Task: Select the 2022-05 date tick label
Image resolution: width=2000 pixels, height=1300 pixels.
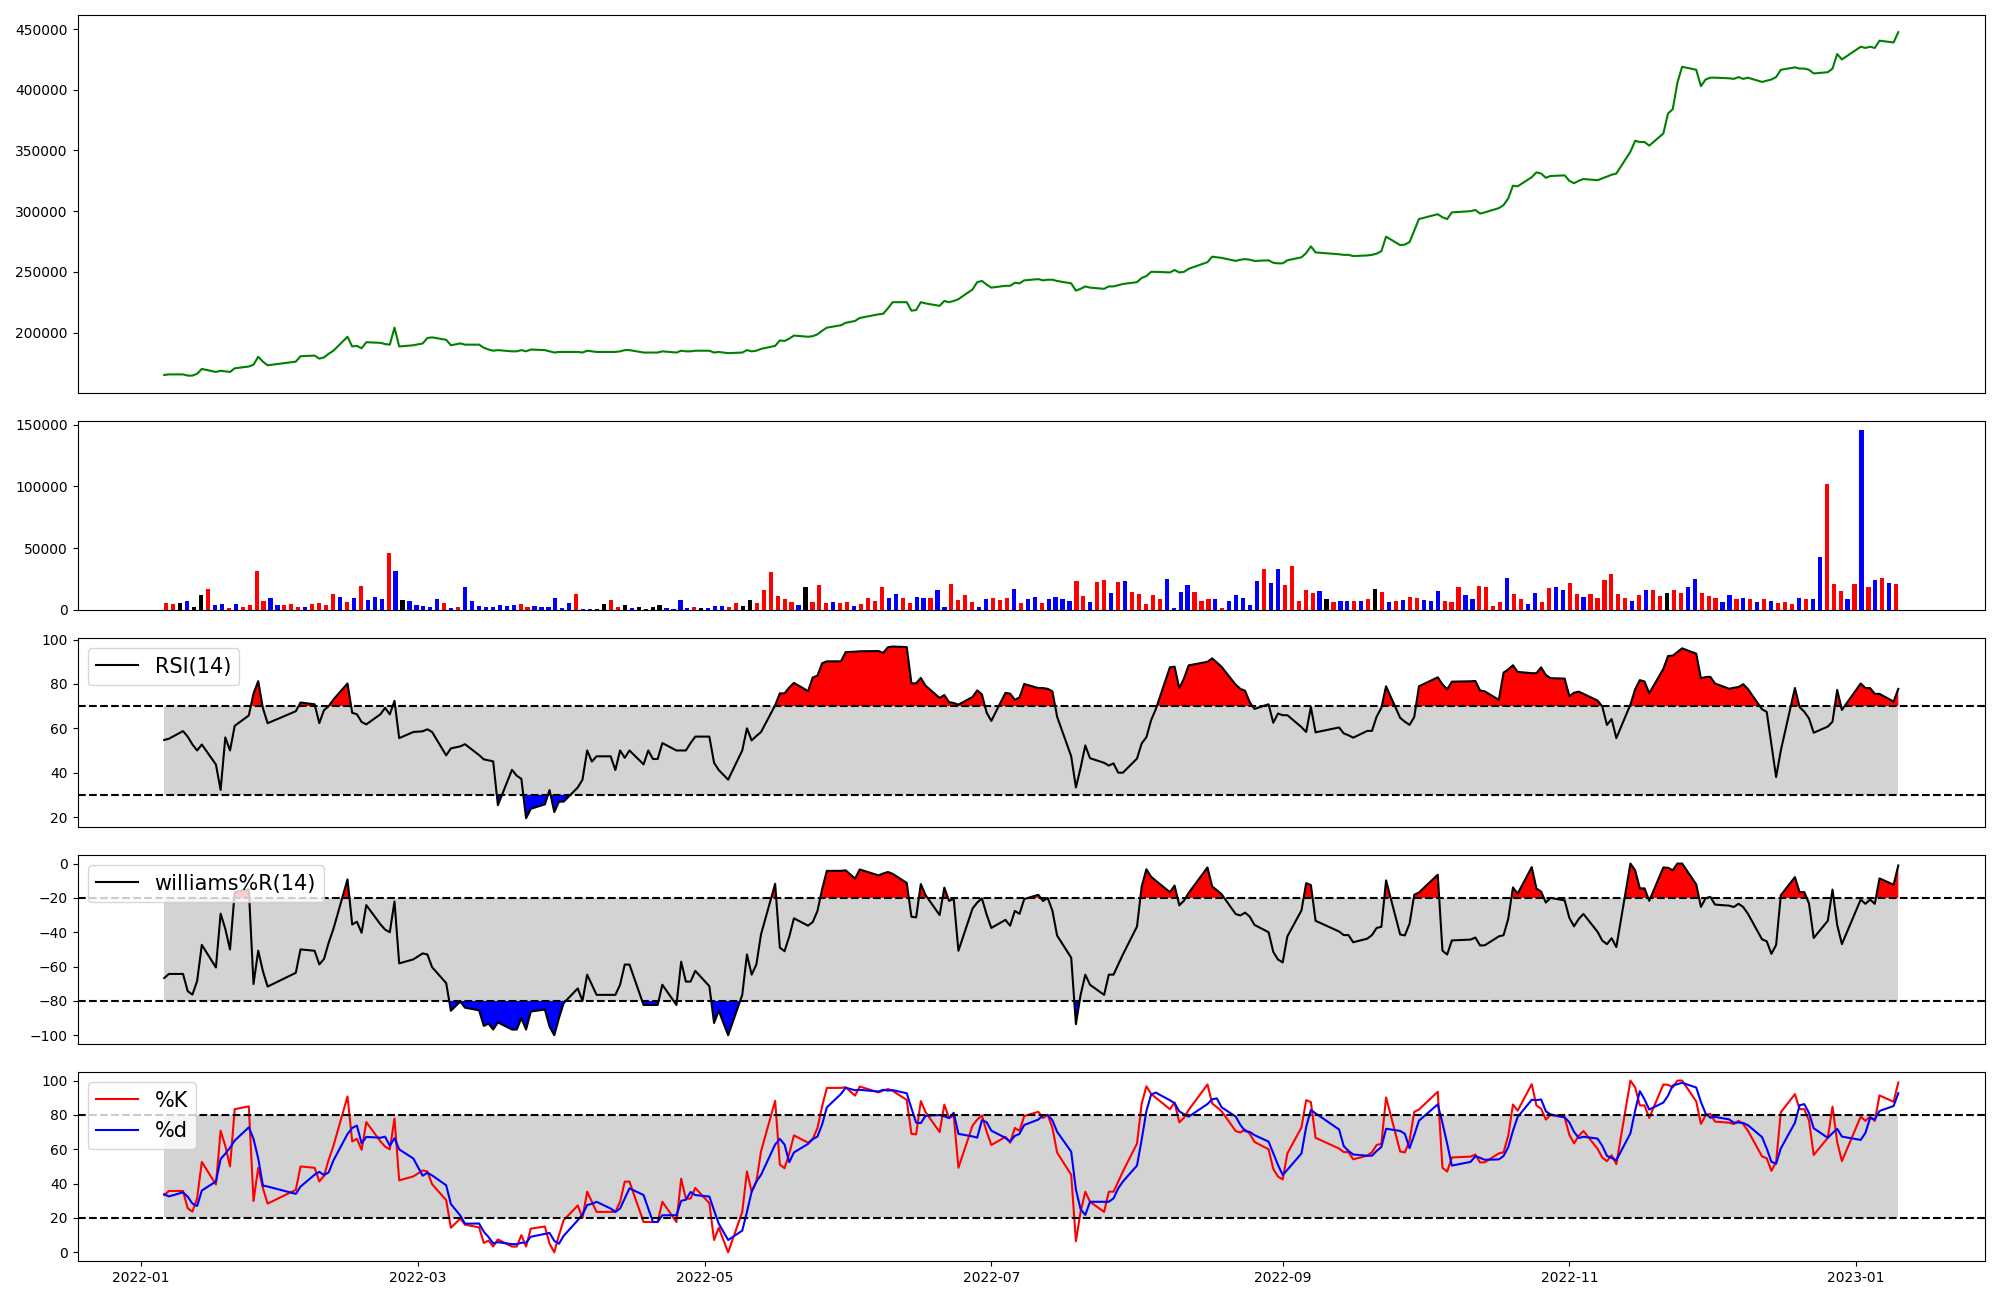Action: (705, 1277)
